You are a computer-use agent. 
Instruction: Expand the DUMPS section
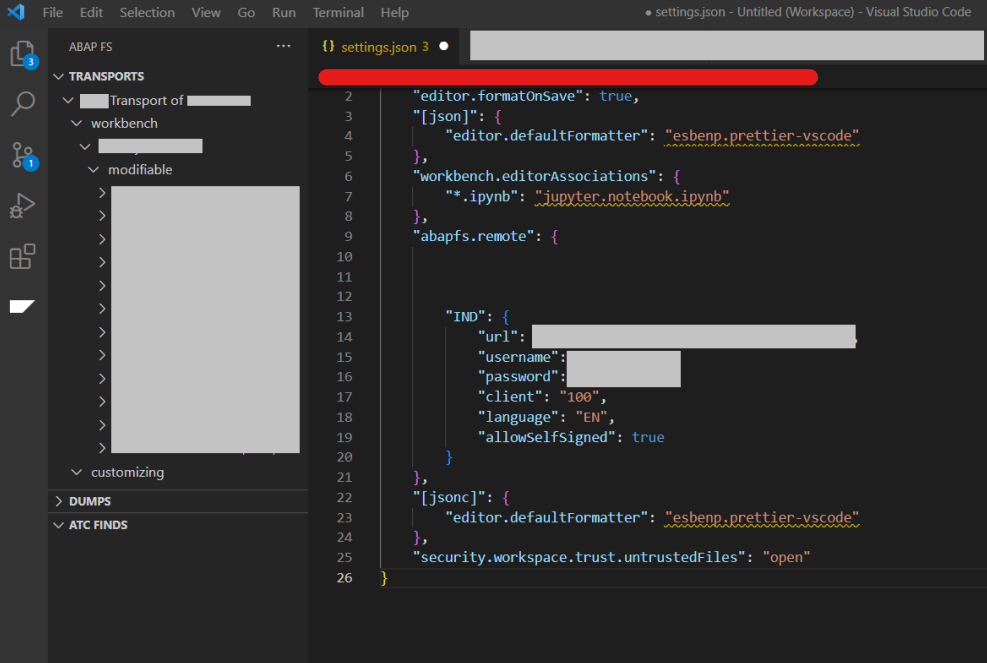coord(89,501)
